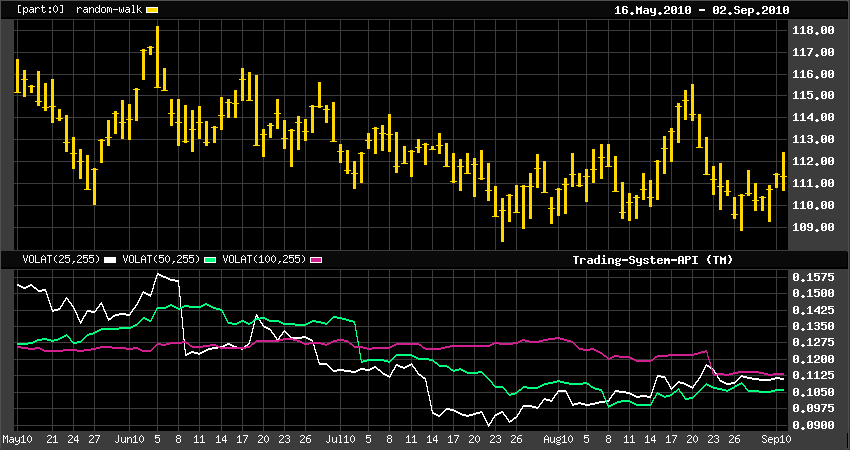850x450 pixels.
Task: Click the "Jun10" date axis label
Action: (x=131, y=438)
